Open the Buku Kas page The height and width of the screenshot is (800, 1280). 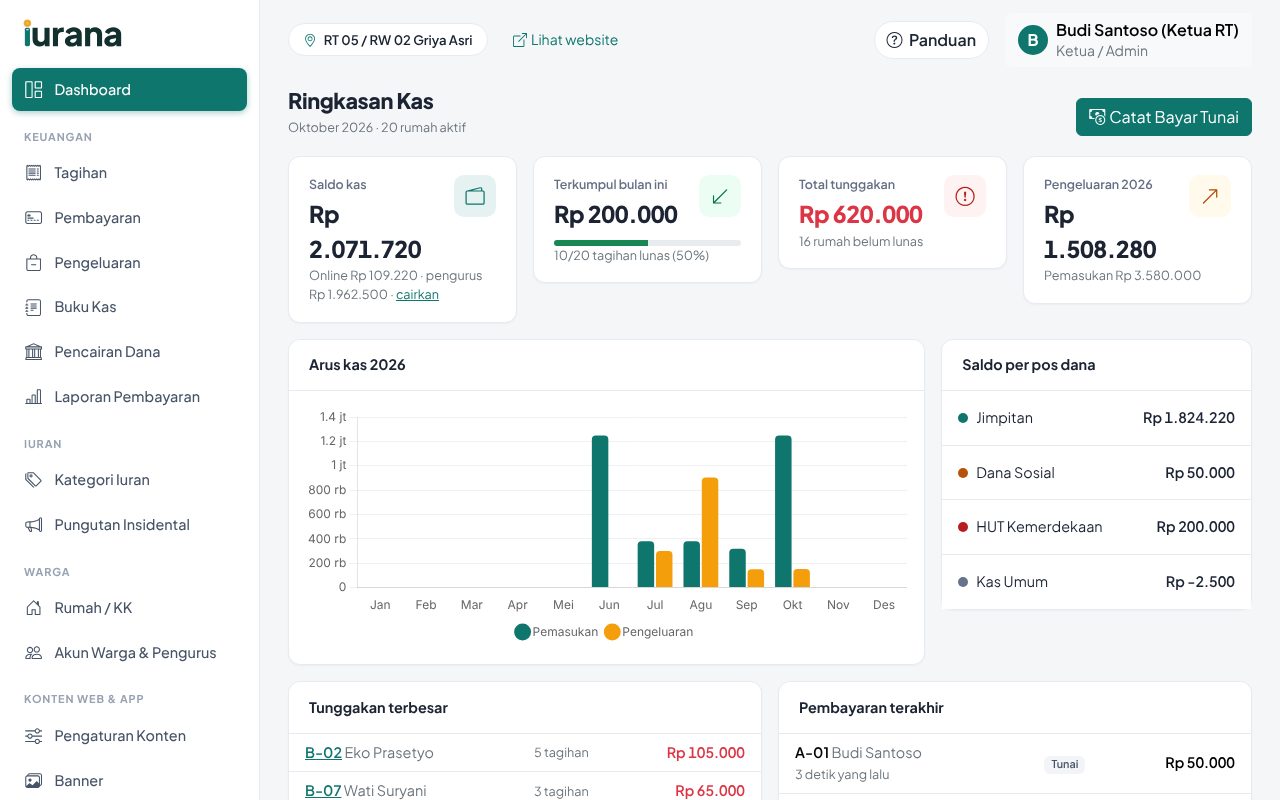point(129,307)
